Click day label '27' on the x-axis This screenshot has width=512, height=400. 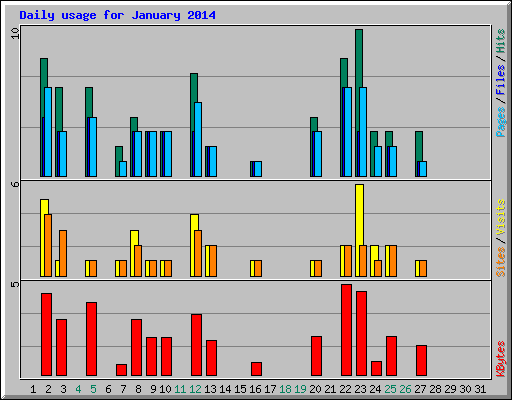[x=420, y=389]
